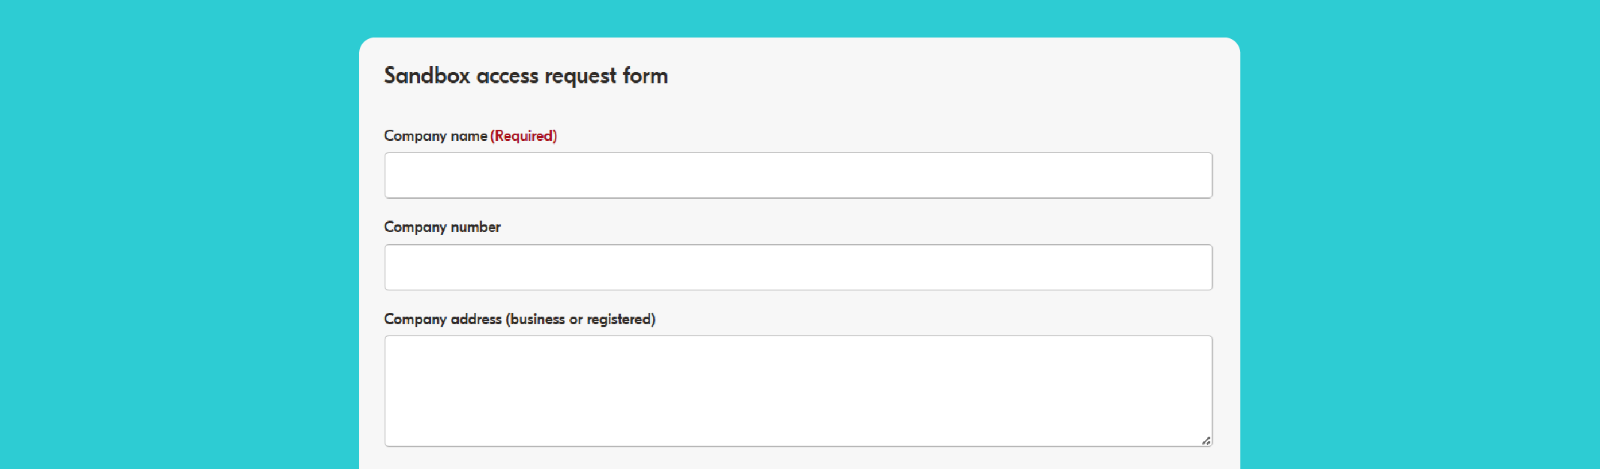Click the red "(Required)" indicator

(x=524, y=136)
